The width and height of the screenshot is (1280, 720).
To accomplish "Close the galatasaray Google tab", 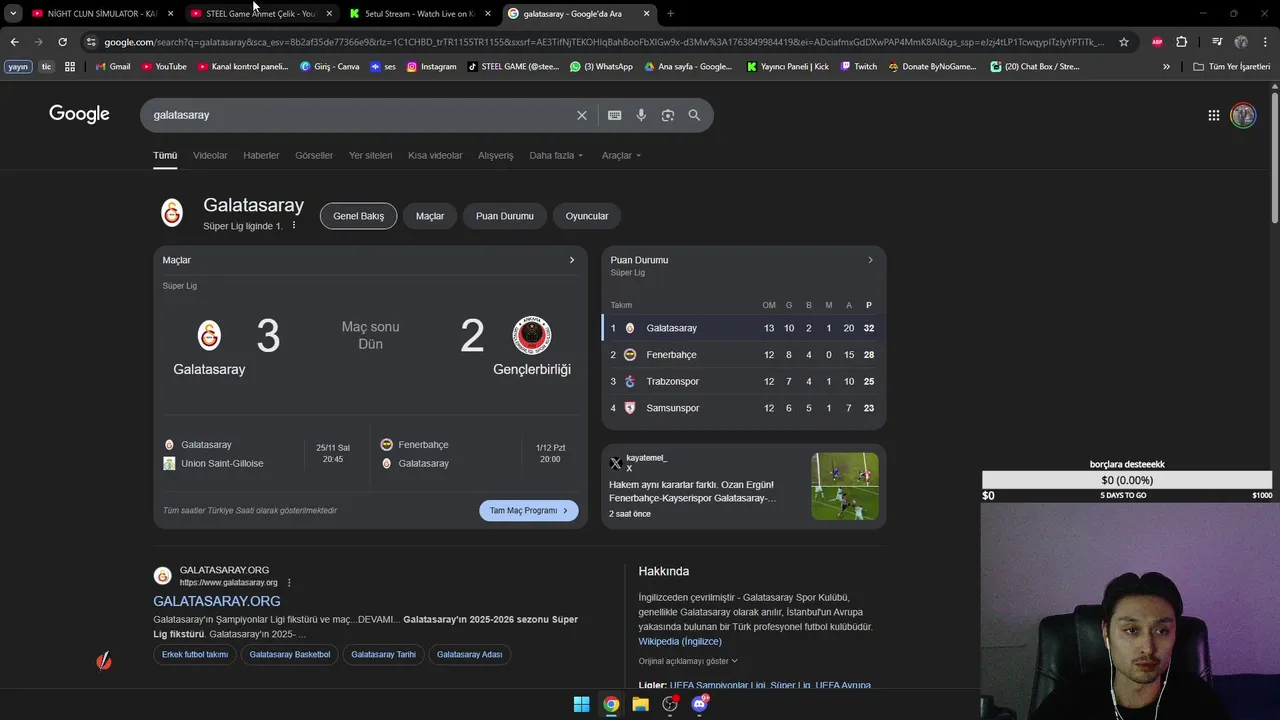I will [646, 14].
